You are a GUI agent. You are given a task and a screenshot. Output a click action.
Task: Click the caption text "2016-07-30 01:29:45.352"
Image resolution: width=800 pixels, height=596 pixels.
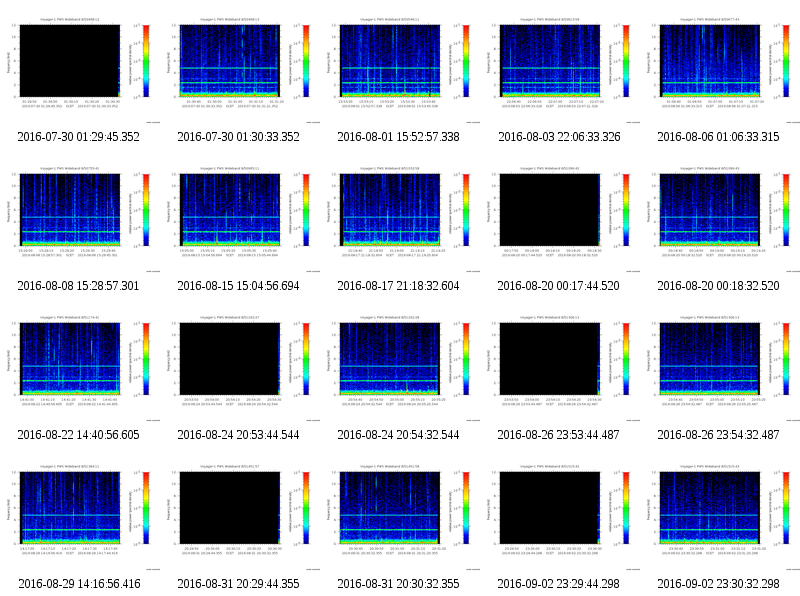tap(79, 137)
